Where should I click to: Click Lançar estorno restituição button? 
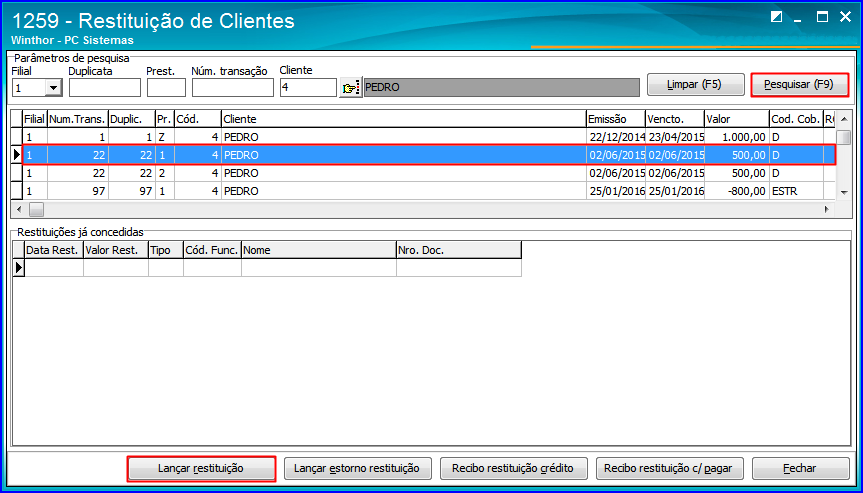click(357, 468)
